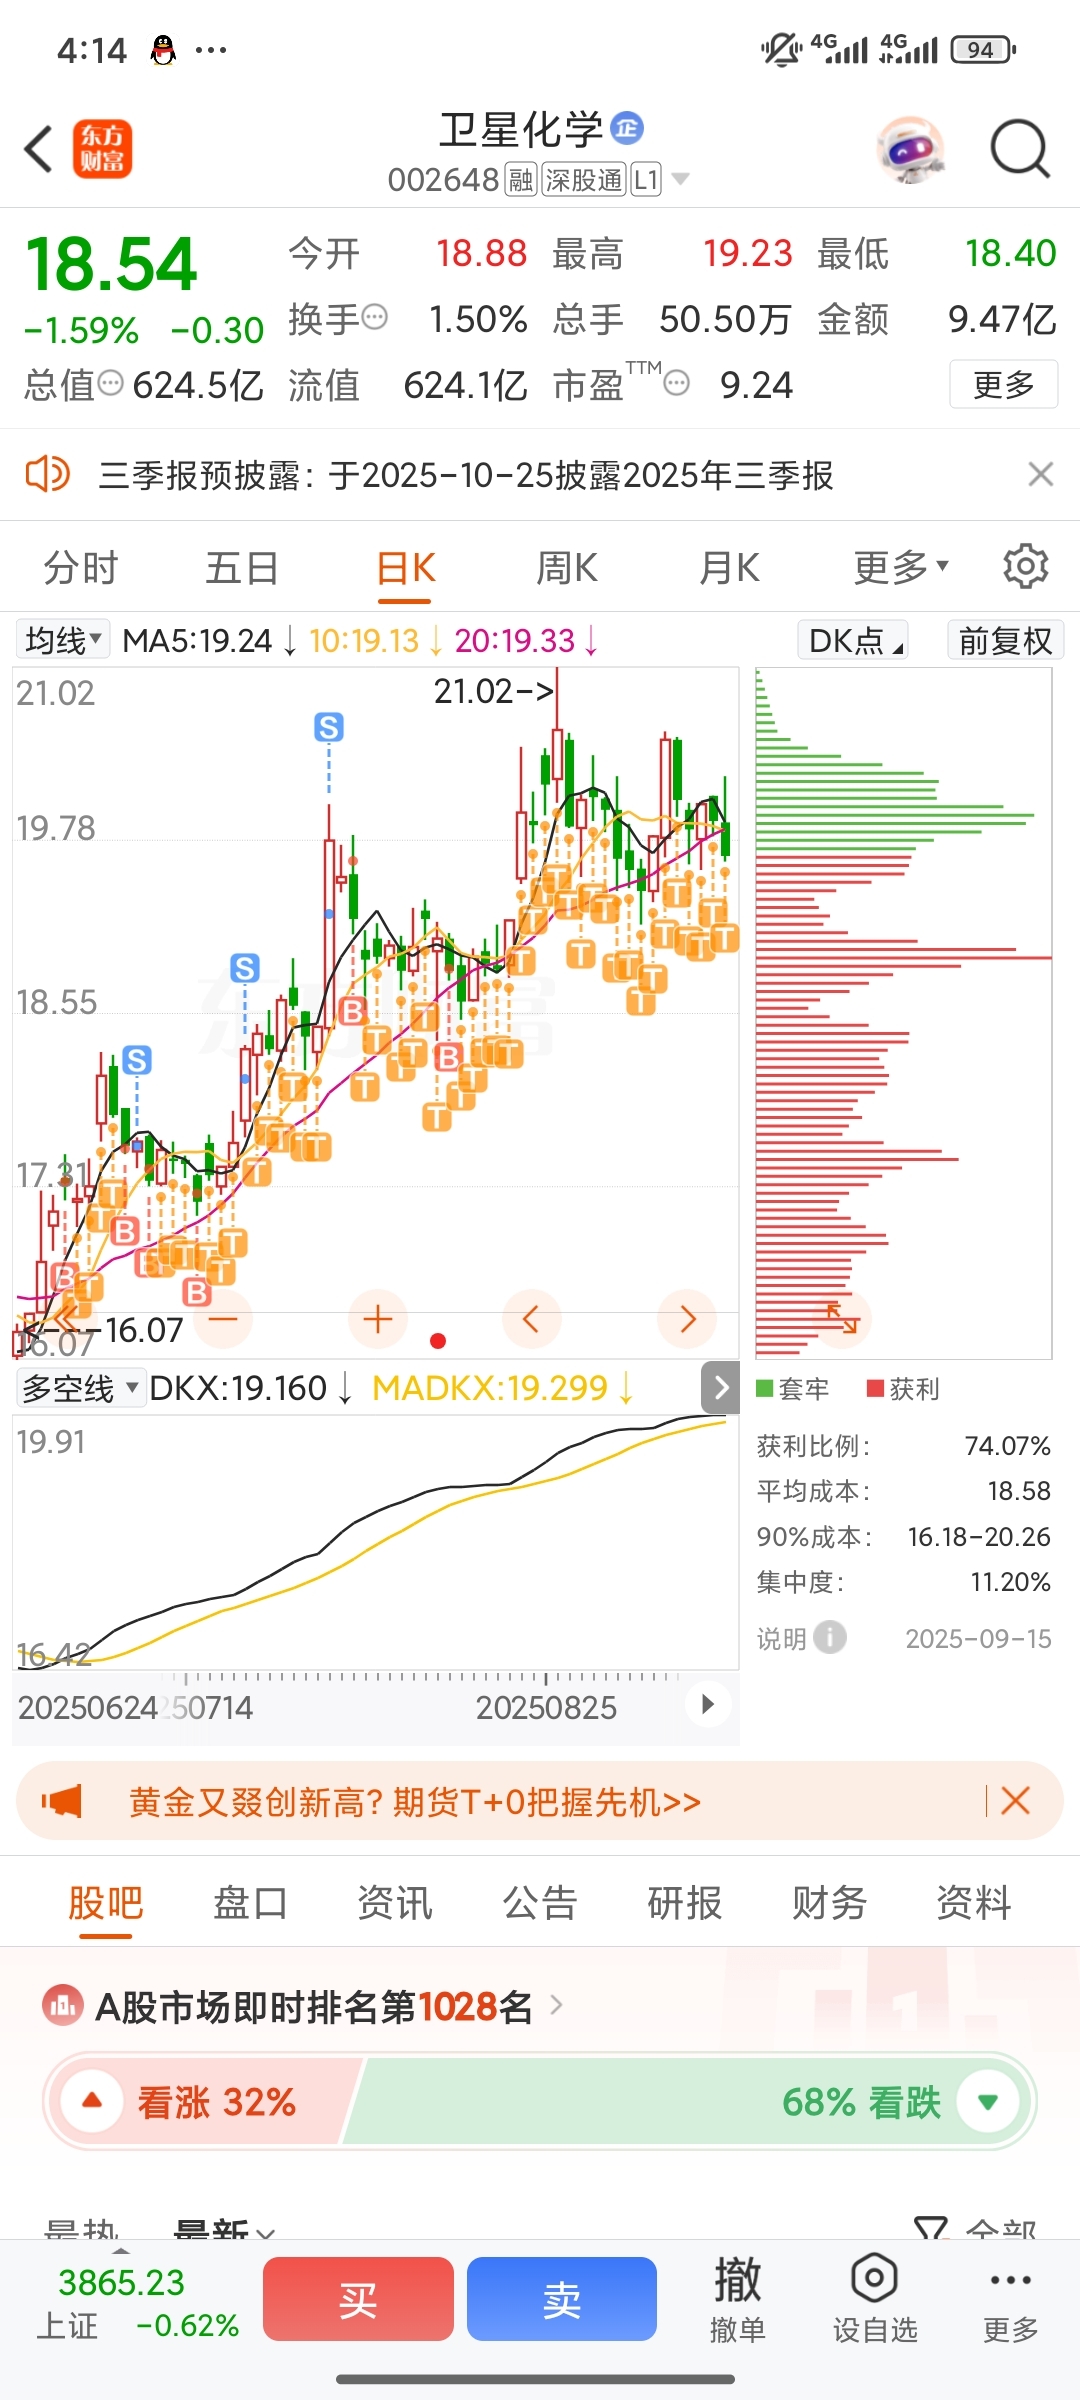The image size is (1080, 2400).
Task: Collapse the side panel arrow button
Action: pos(721,1387)
